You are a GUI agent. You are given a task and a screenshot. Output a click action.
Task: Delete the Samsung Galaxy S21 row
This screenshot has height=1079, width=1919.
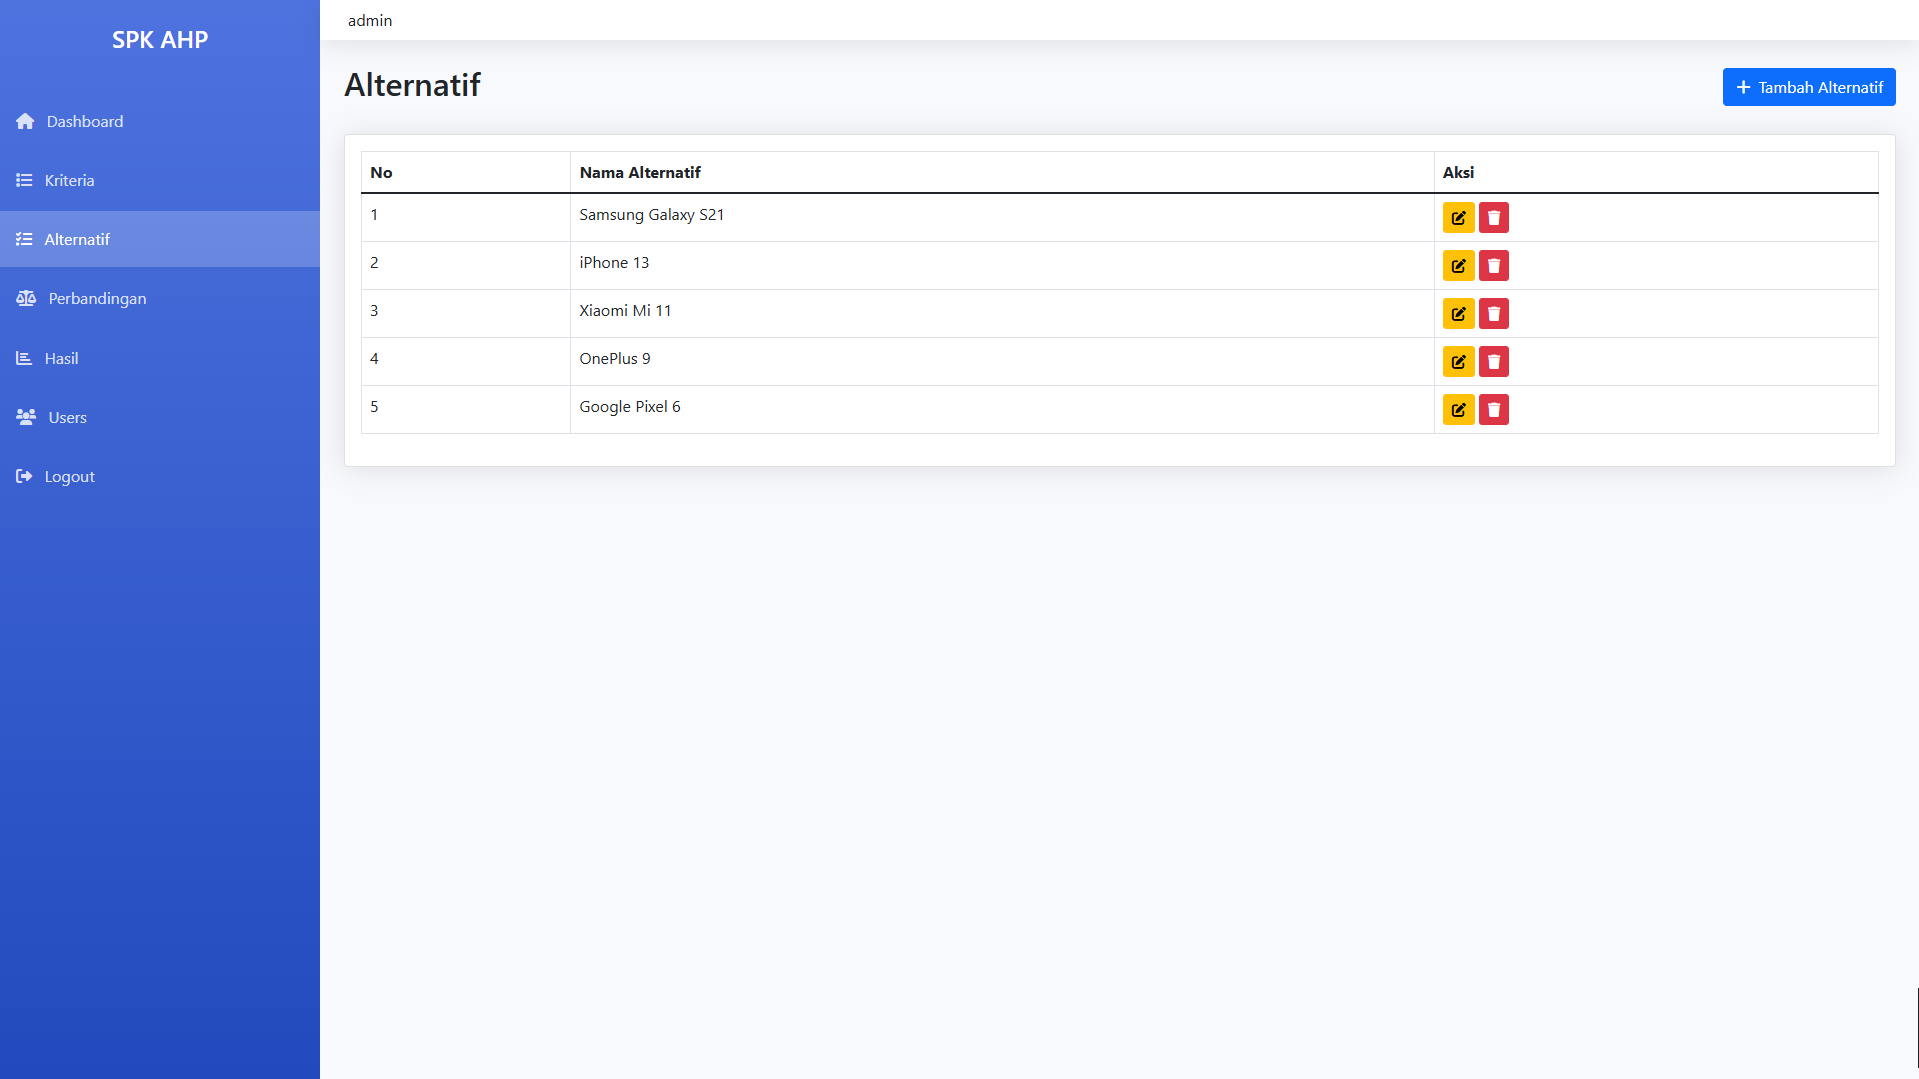pyautogui.click(x=1493, y=217)
